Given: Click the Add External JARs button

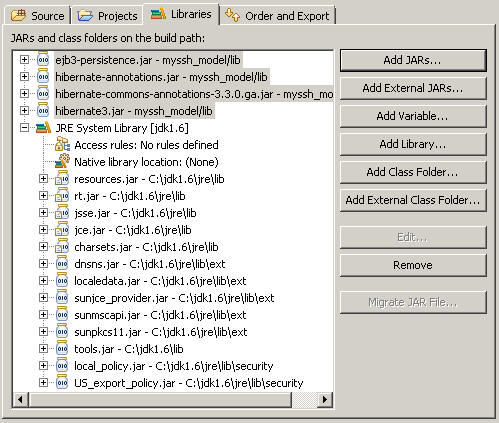Looking at the screenshot, I should point(413,88).
